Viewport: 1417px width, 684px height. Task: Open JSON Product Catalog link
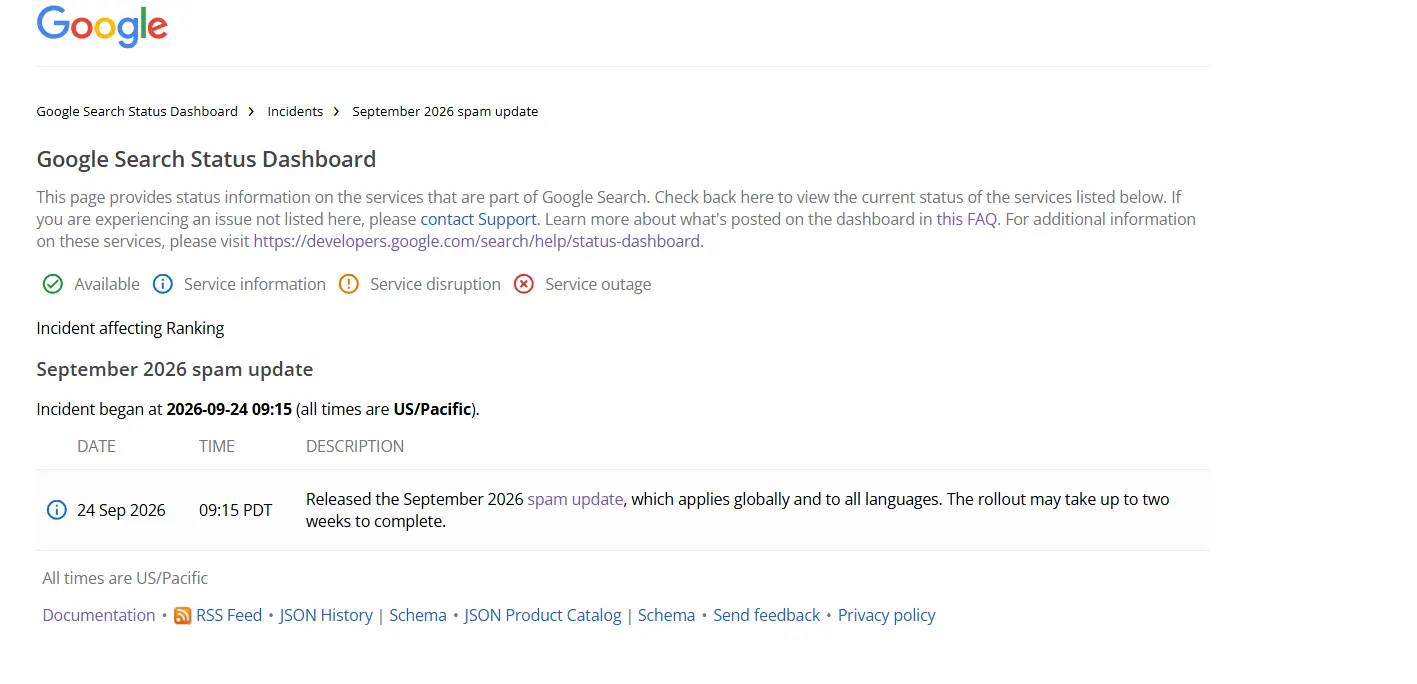(x=543, y=615)
